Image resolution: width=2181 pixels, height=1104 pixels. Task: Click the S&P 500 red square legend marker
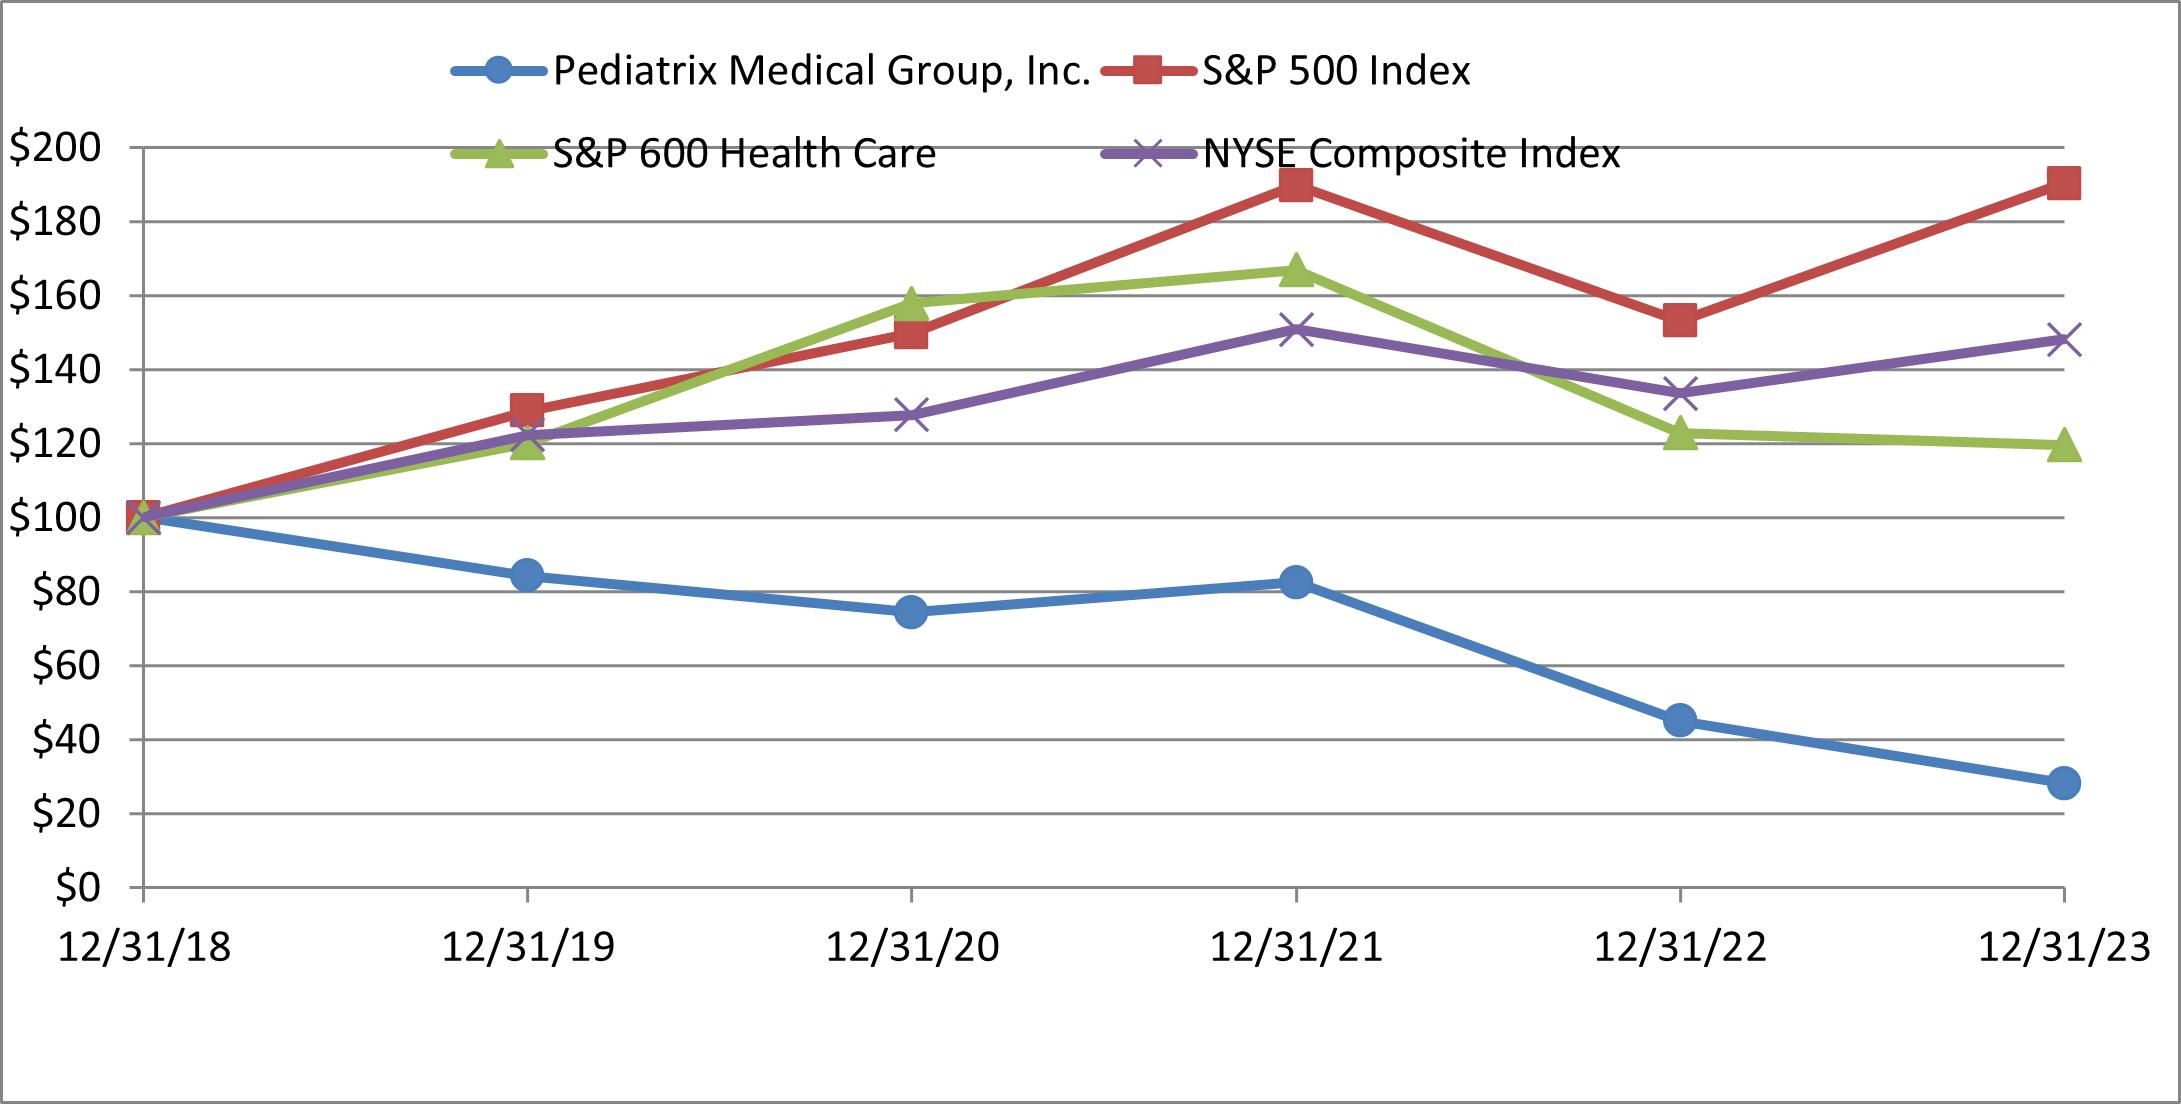coord(1148,71)
